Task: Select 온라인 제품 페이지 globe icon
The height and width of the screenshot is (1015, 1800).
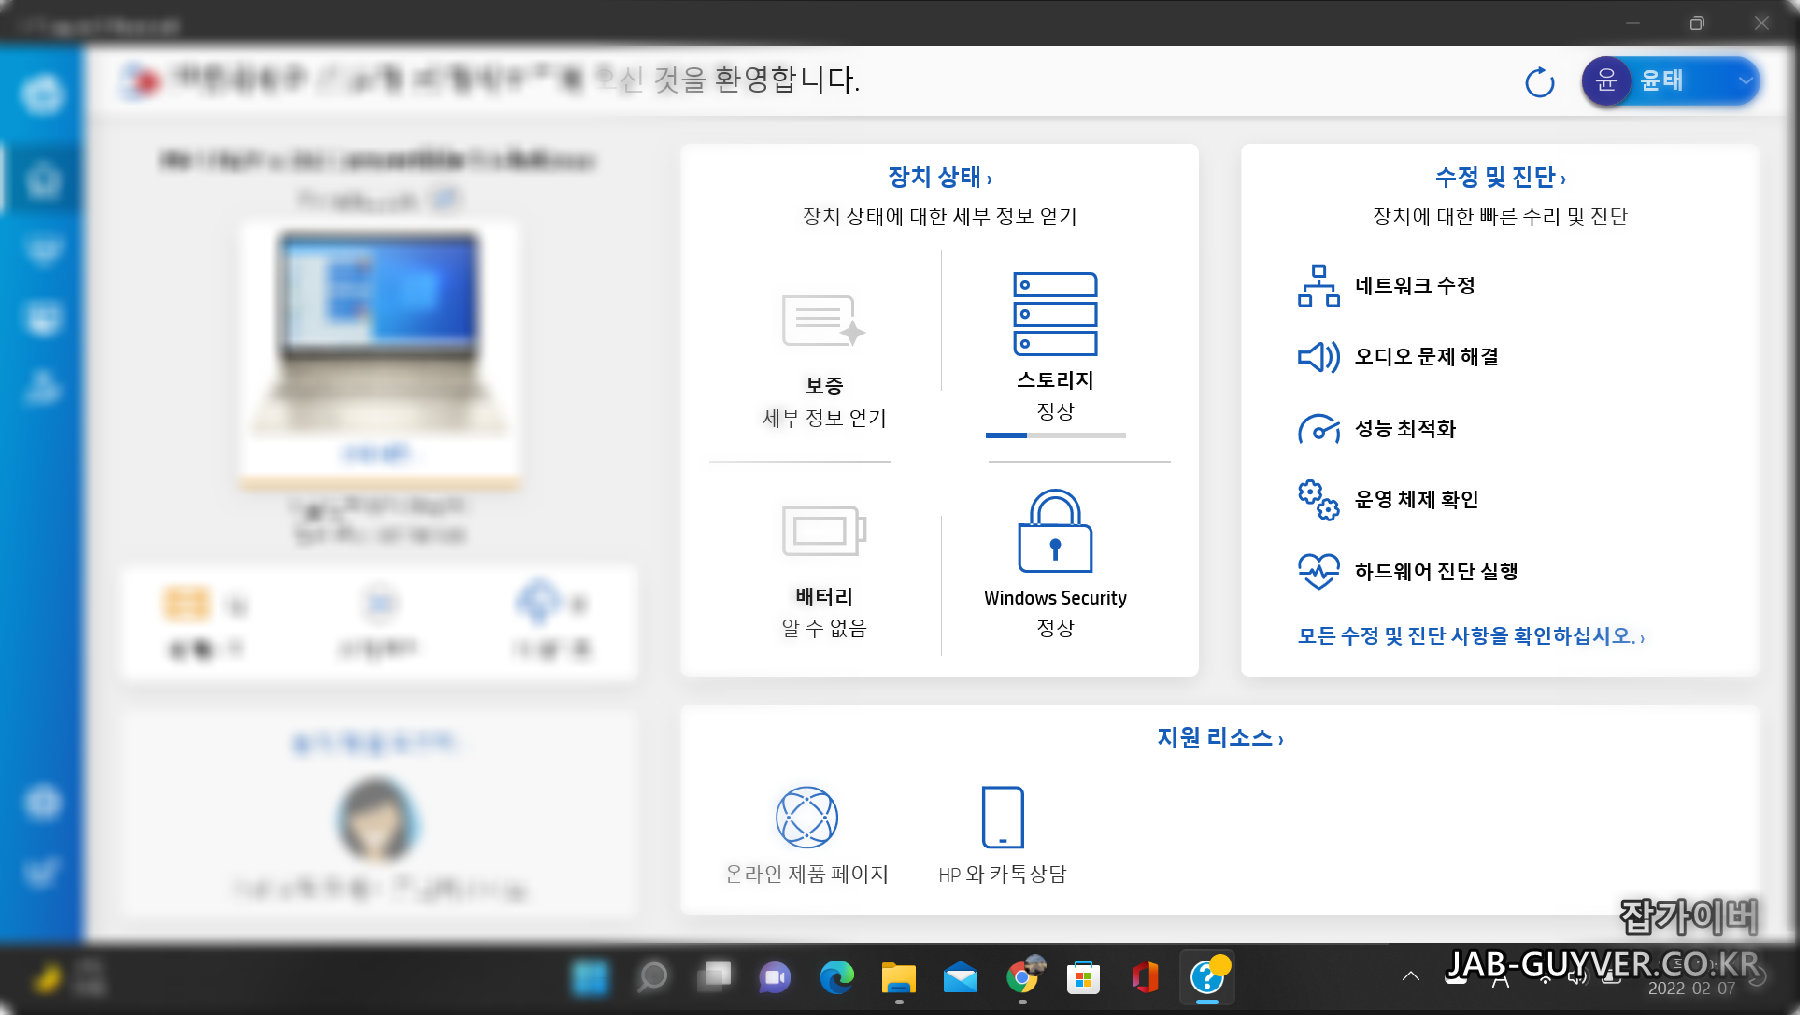Action: pyautogui.click(x=807, y=815)
